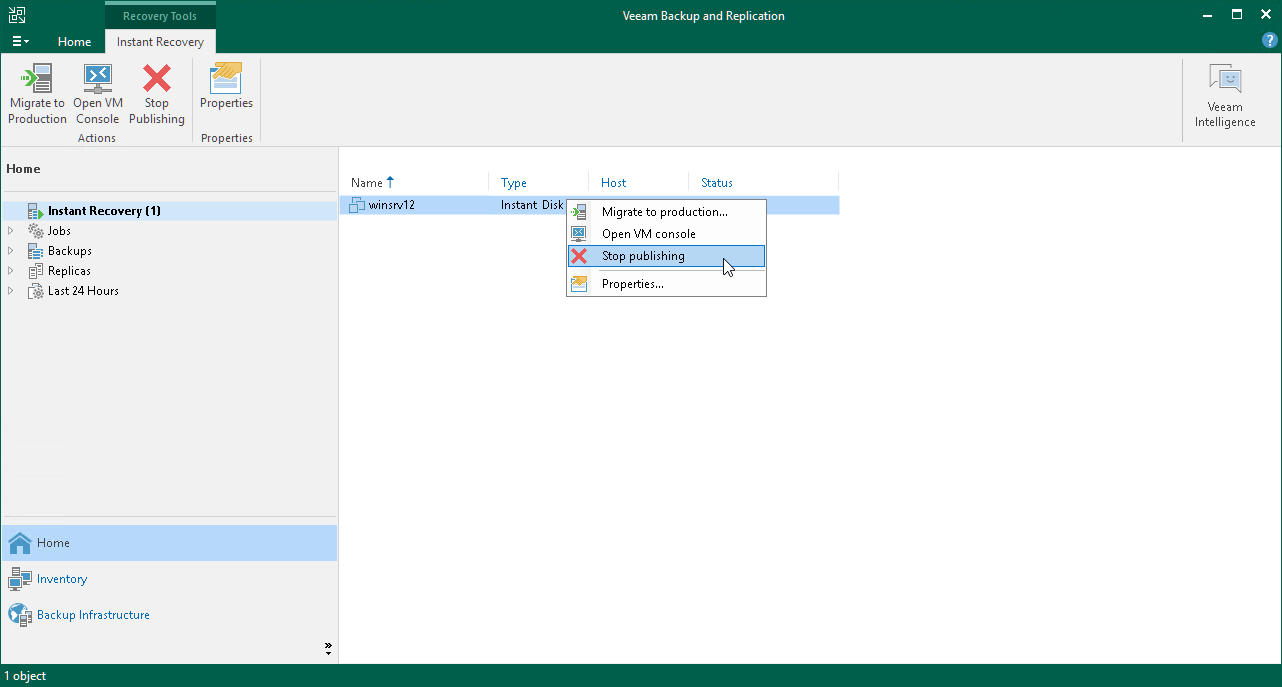Screen dimensions: 1282x687
Task: Expand the Replicas tree node
Action: coord(10,270)
